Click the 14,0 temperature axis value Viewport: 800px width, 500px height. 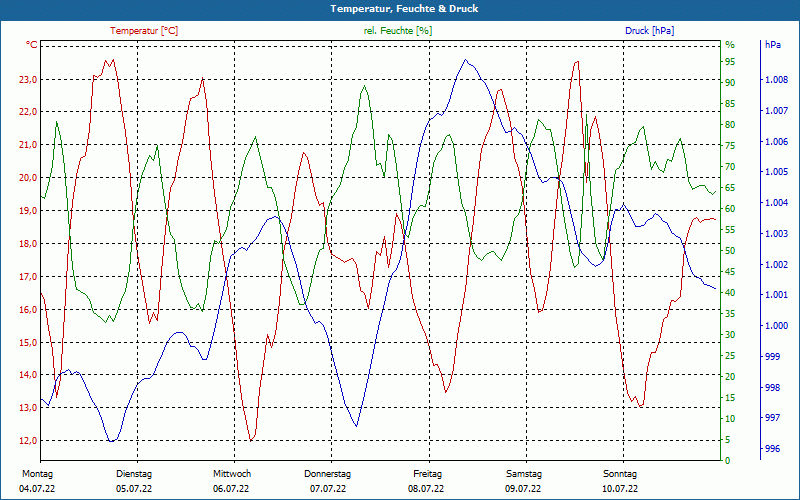click(x=28, y=375)
